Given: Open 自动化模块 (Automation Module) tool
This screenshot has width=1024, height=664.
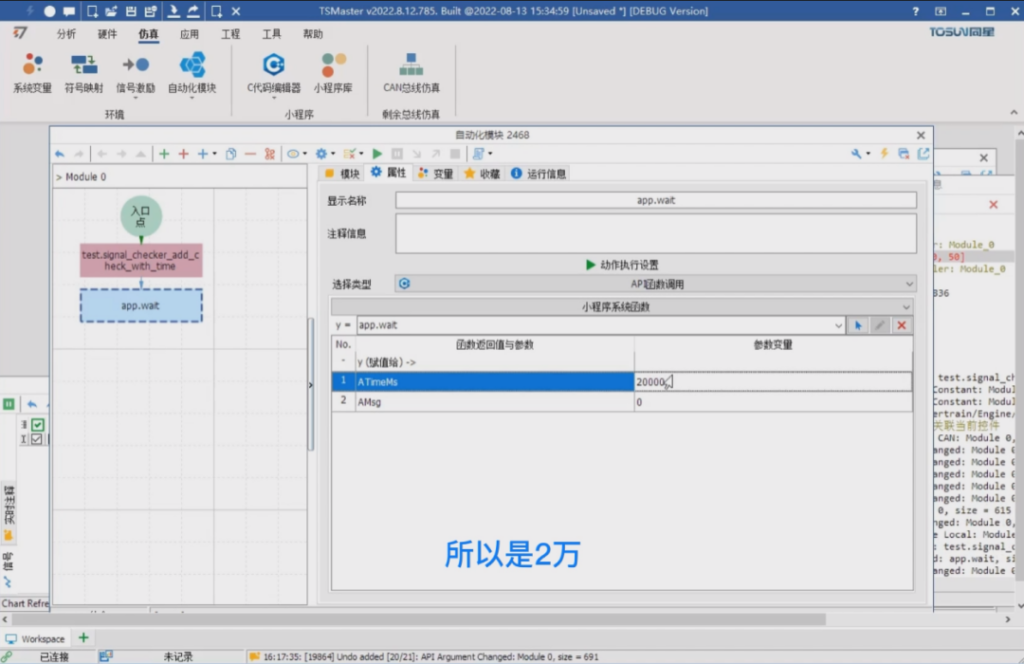Looking at the screenshot, I should tap(192, 73).
